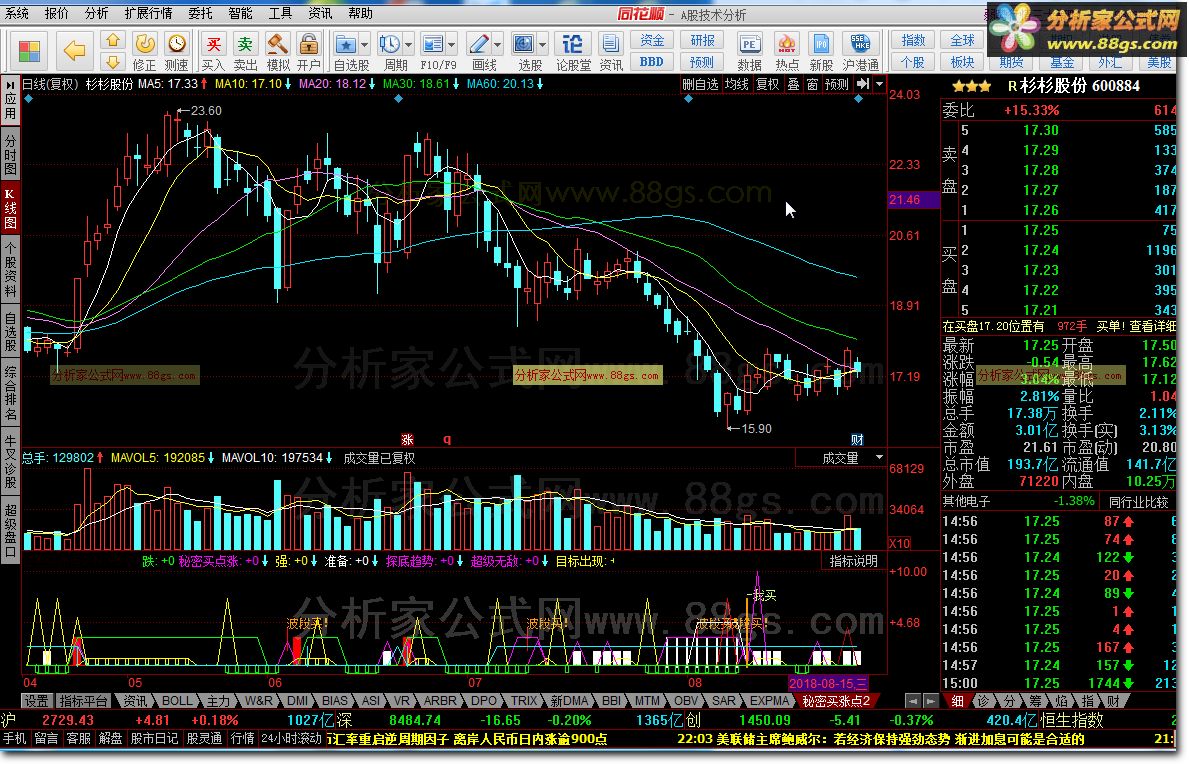1189x764 pixels.
Task: Click the BBD button
Action: (652, 62)
